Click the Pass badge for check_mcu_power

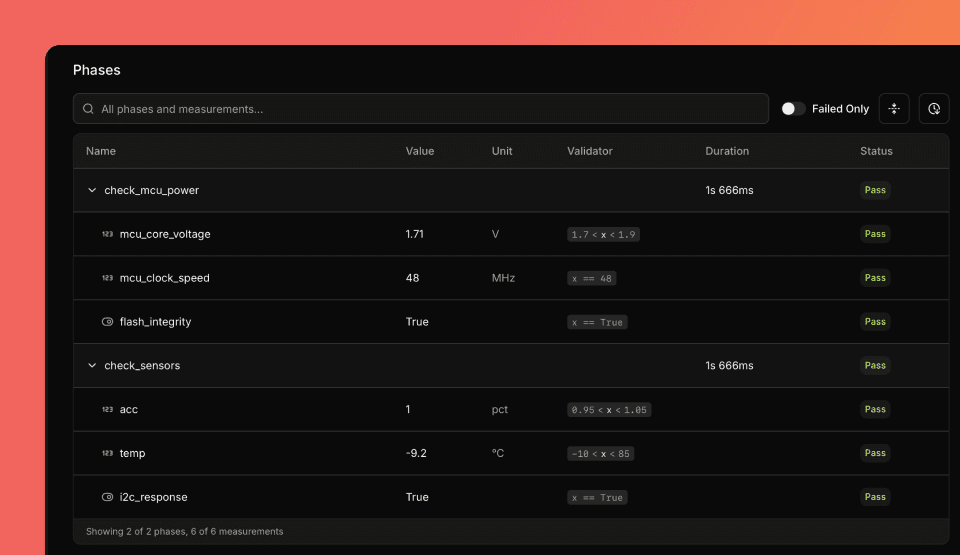tap(875, 190)
